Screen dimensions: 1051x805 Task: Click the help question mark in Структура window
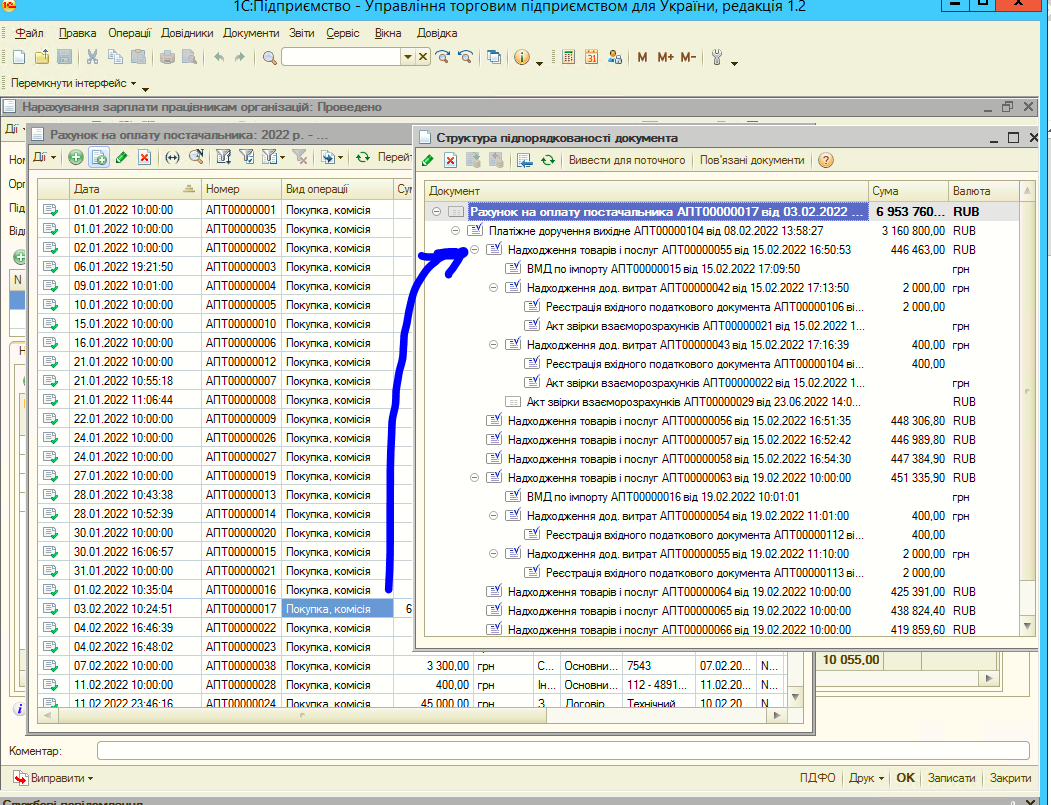826,160
